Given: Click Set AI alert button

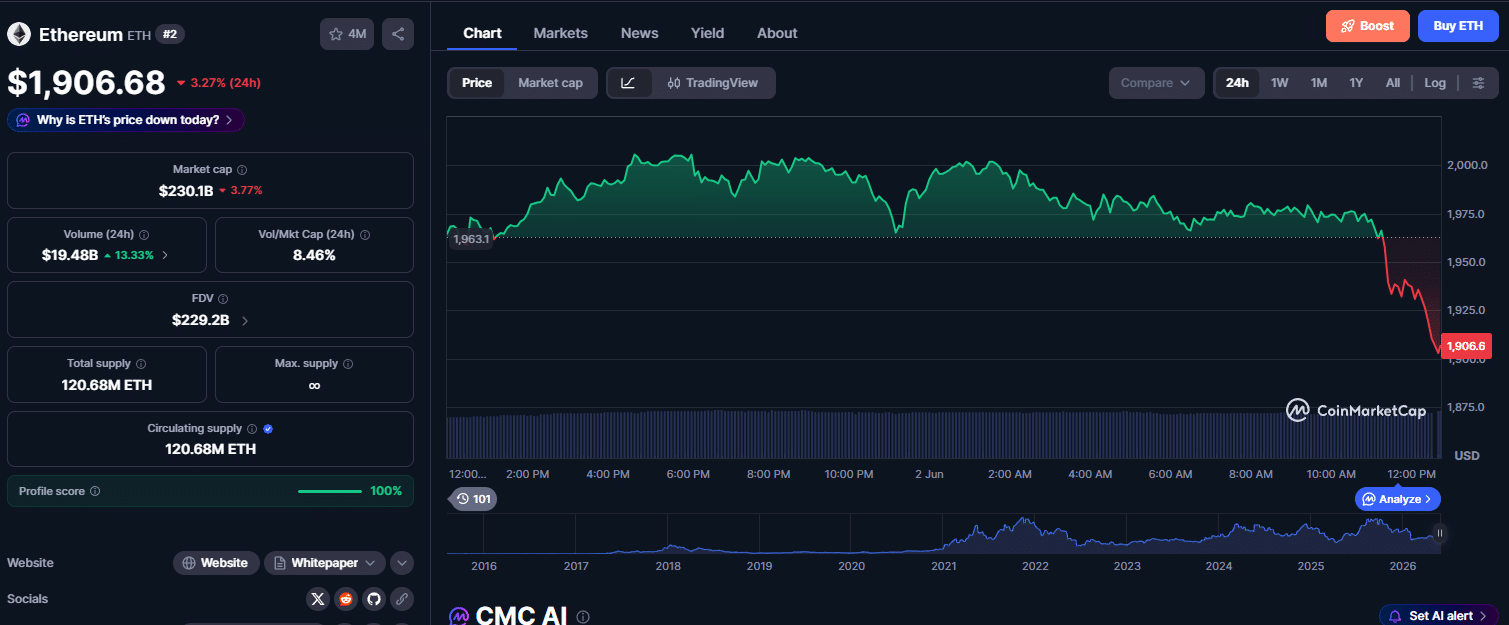Looking at the screenshot, I should click(1439, 616).
